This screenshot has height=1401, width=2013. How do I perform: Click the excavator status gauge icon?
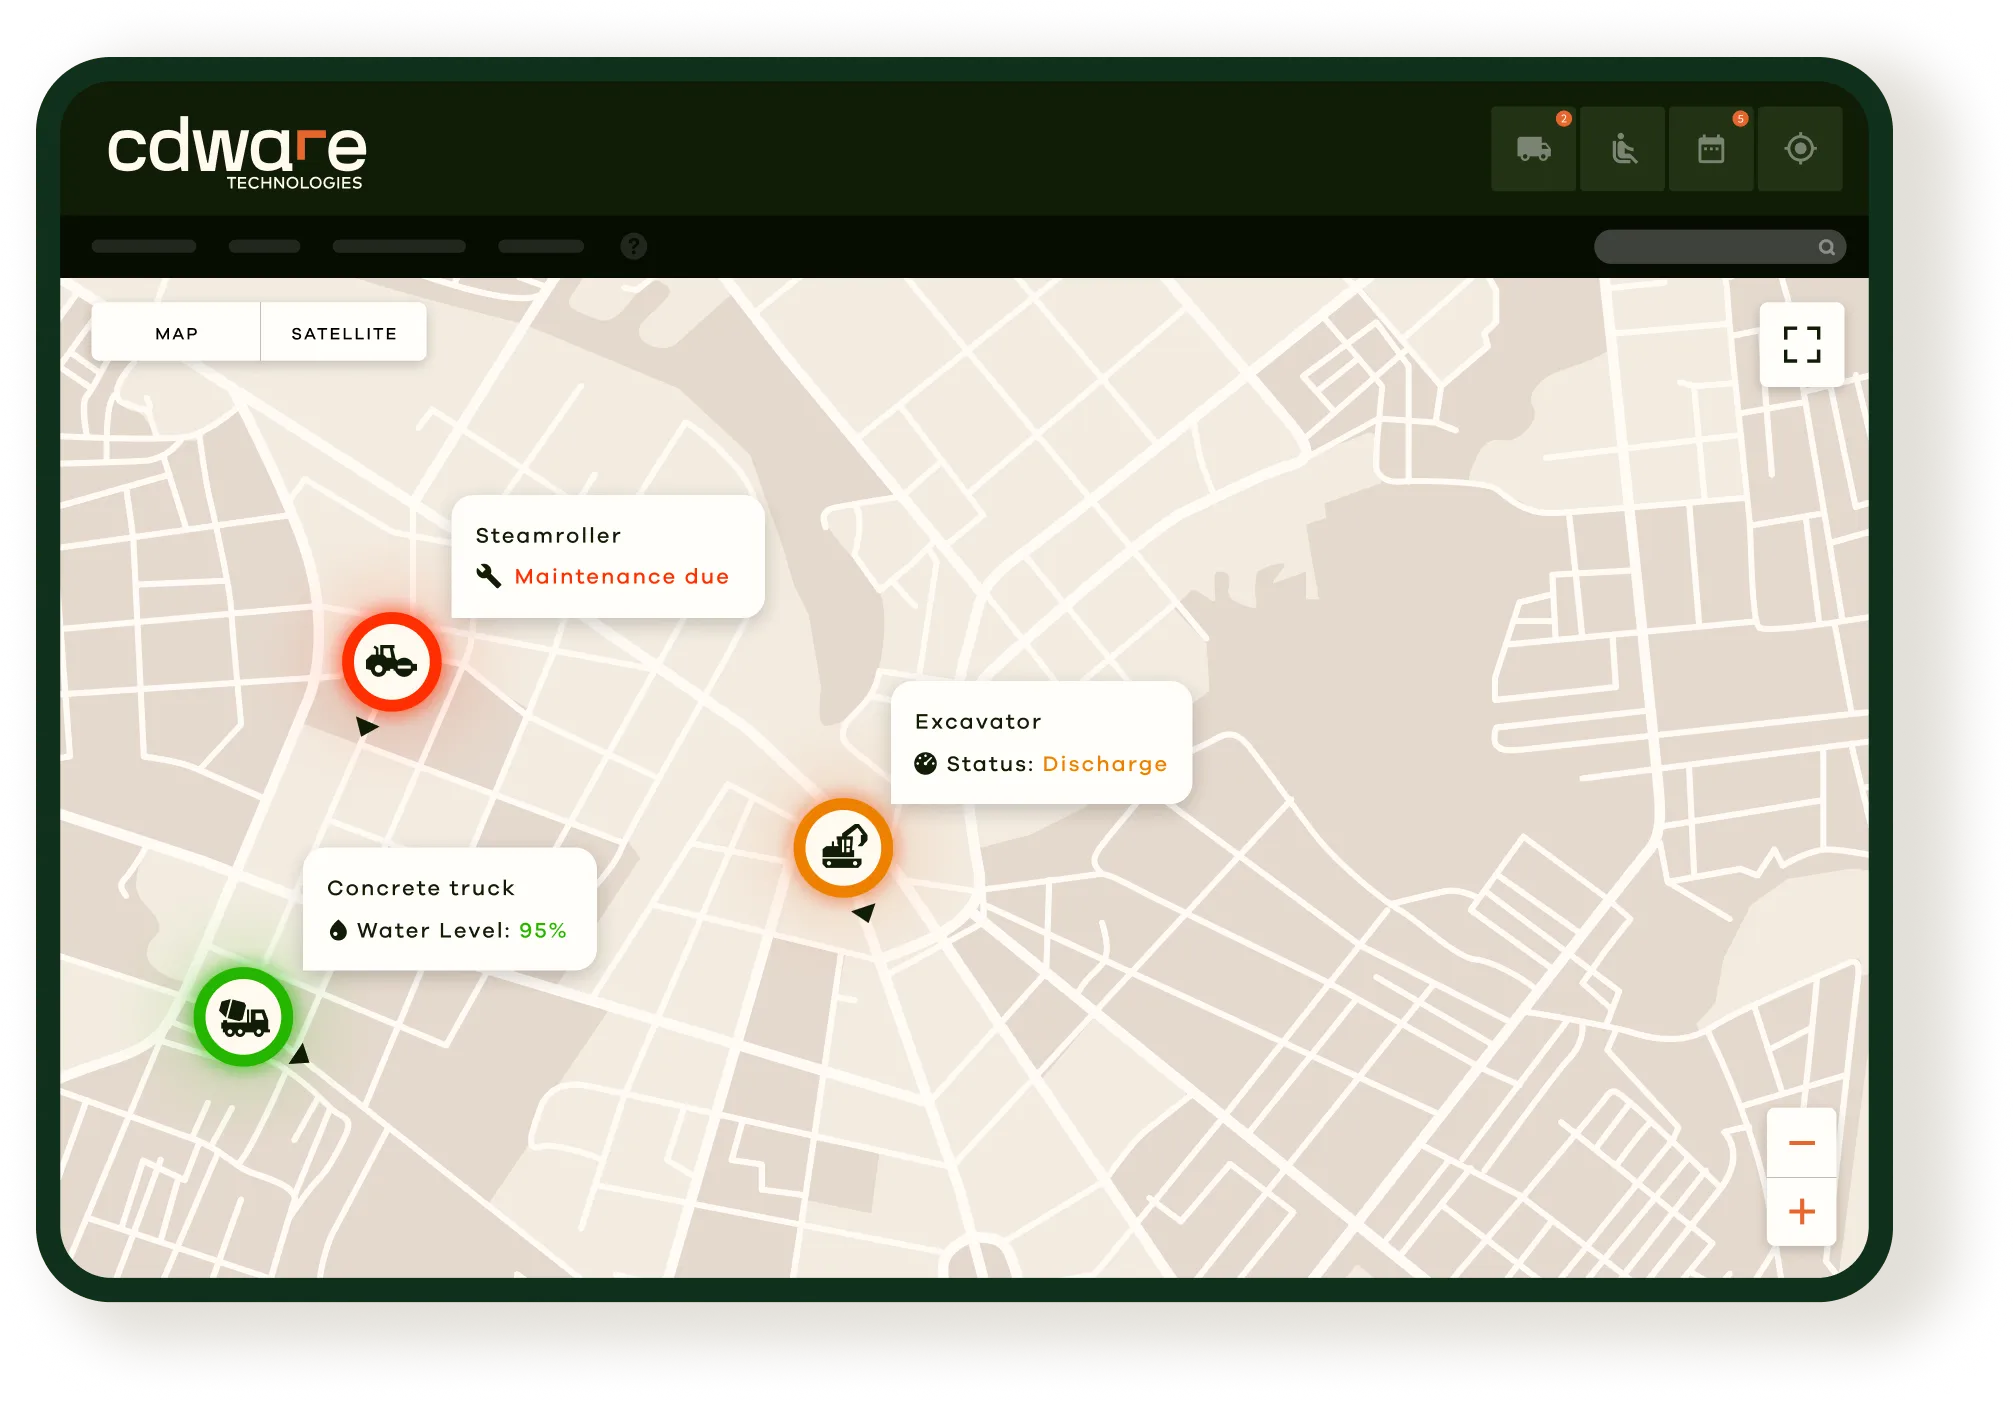click(926, 764)
